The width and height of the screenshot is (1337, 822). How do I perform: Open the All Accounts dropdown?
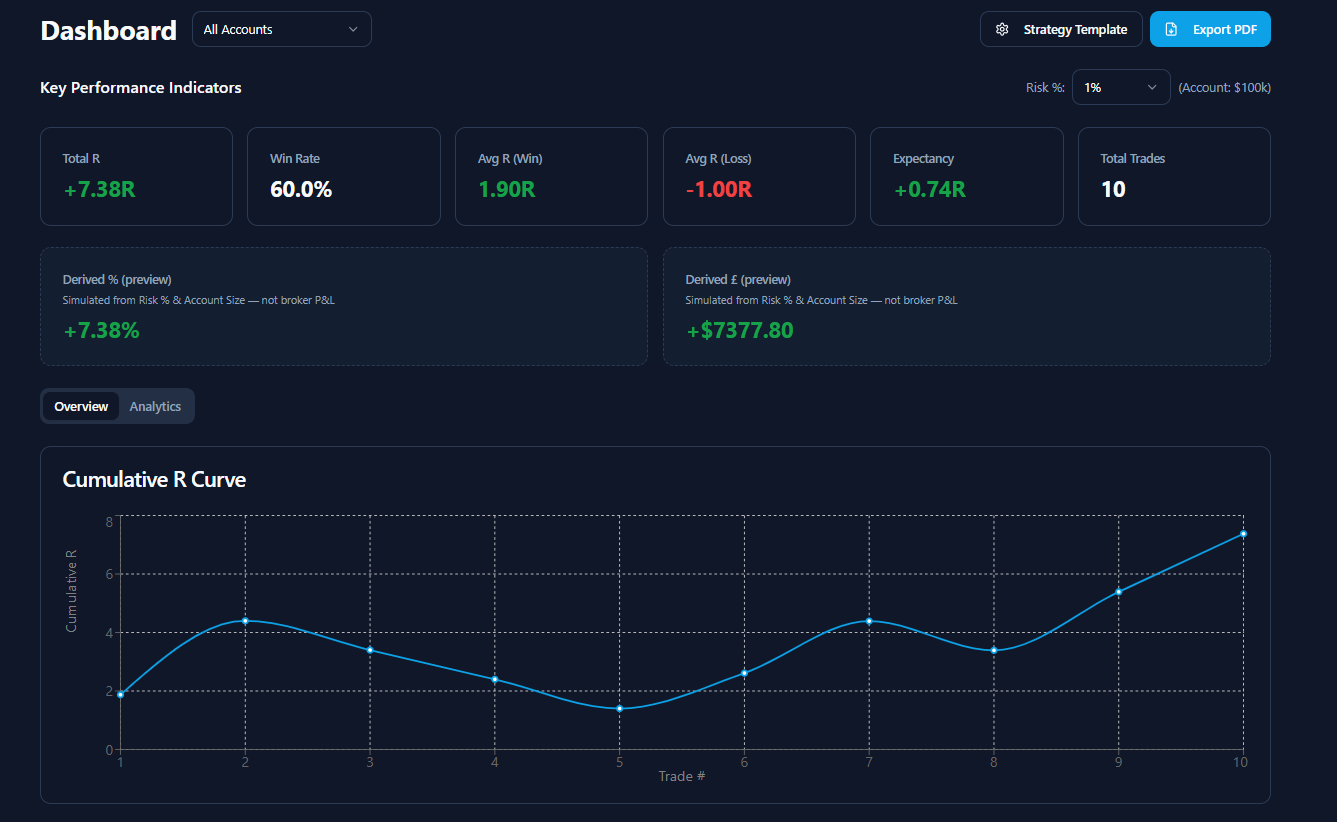click(x=282, y=29)
